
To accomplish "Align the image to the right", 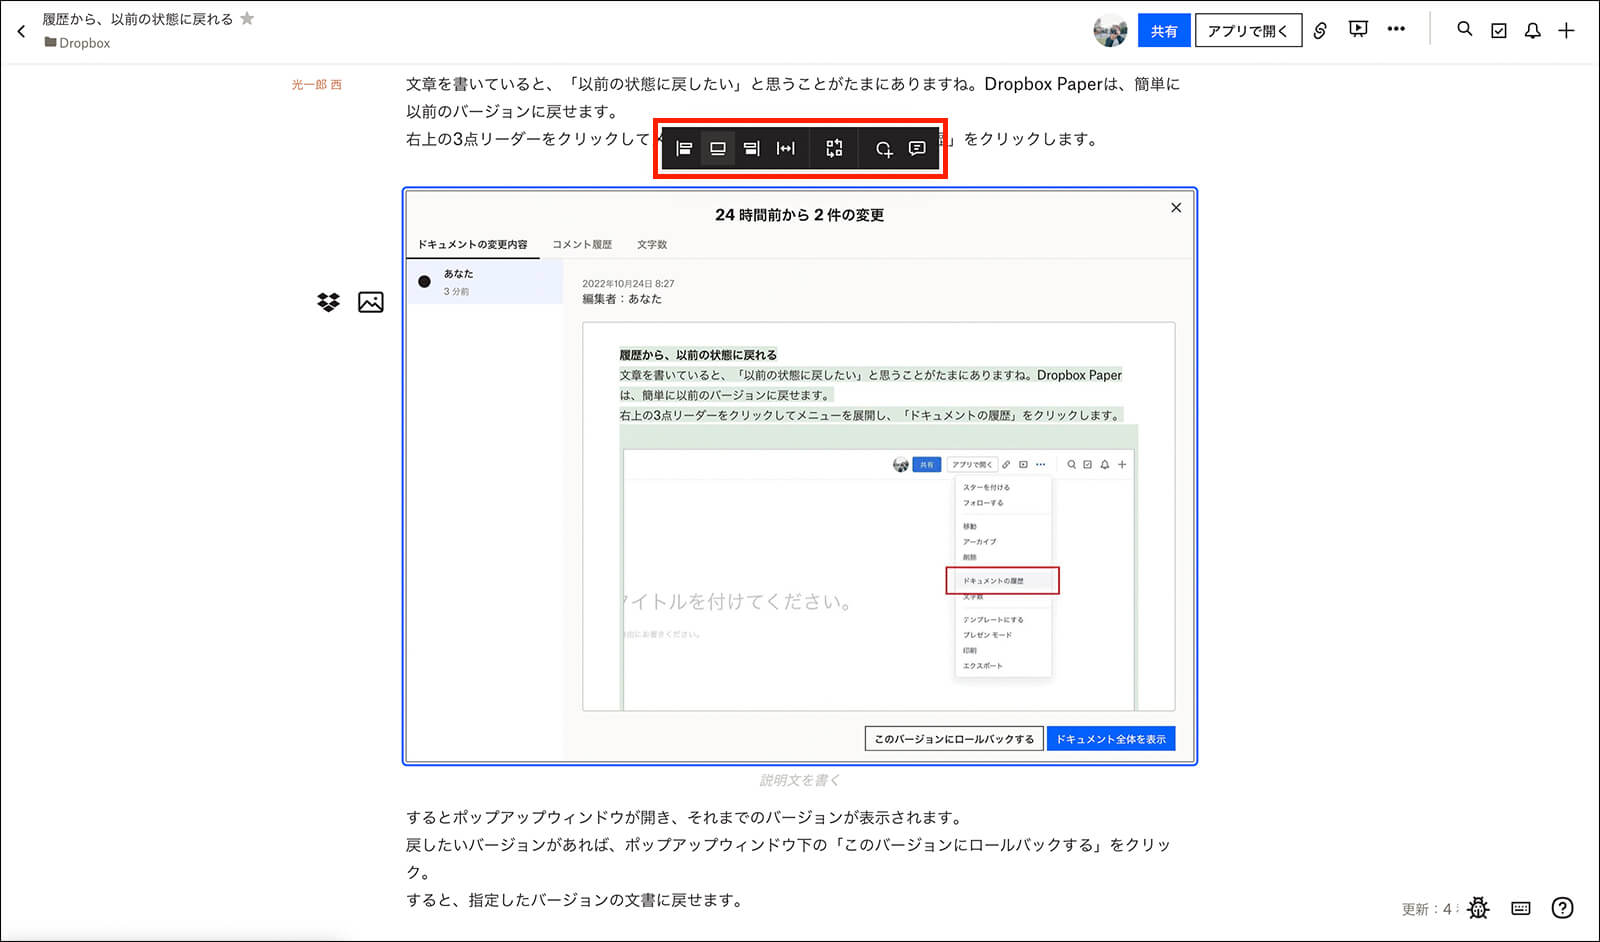I will click(751, 149).
